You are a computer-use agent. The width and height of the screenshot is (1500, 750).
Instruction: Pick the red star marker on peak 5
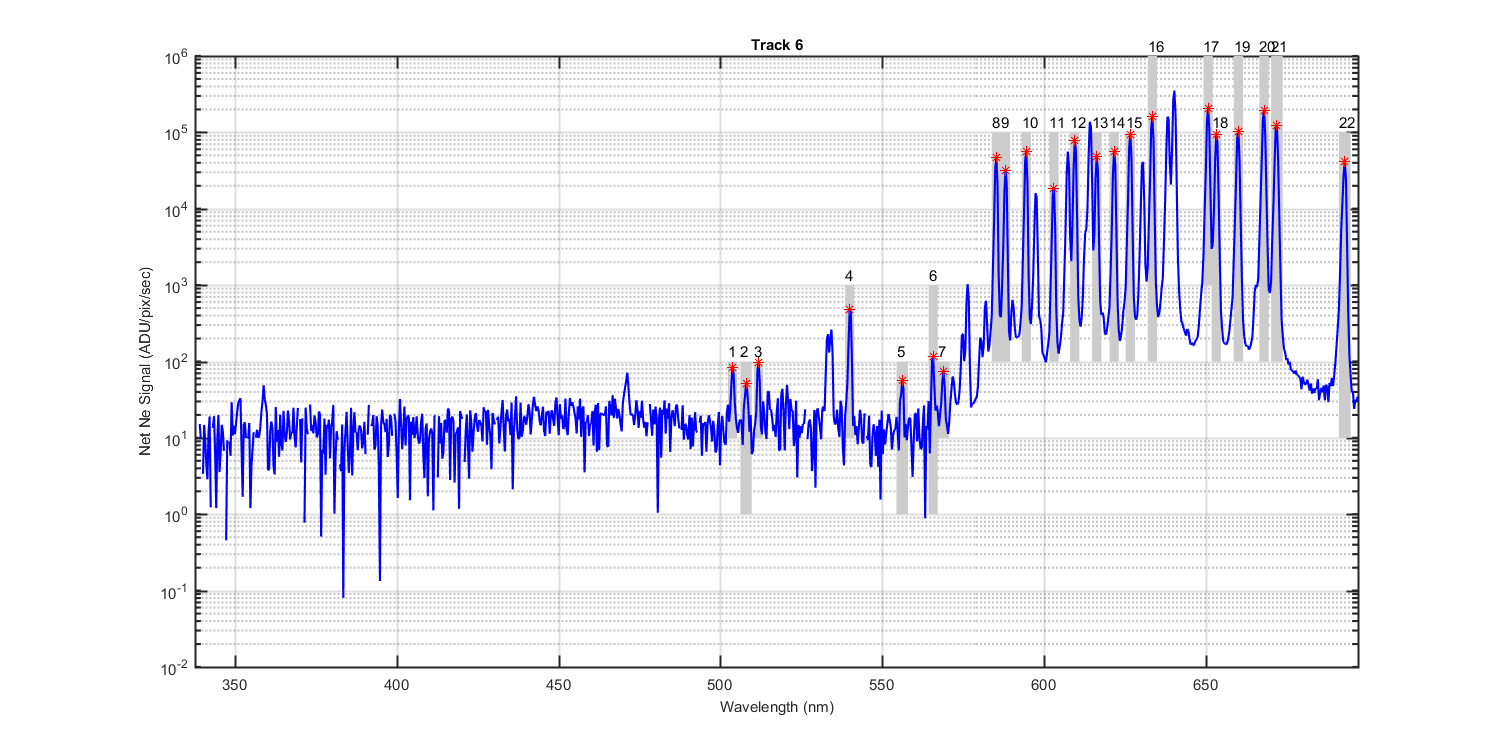click(x=902, y=380)
